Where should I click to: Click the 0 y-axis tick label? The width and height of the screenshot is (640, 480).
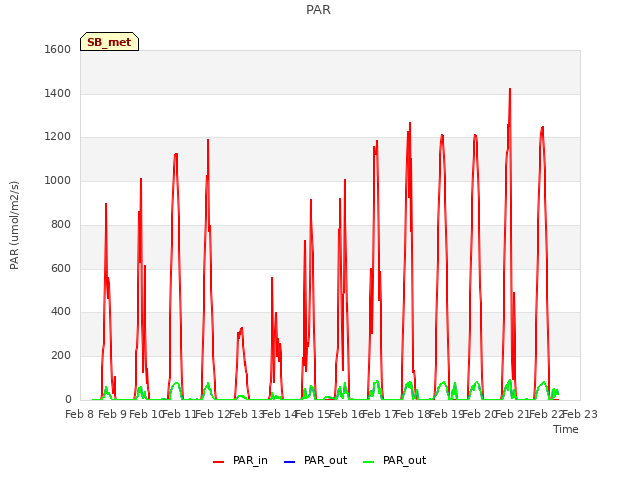pyautogui.click(x=68, y=400)
